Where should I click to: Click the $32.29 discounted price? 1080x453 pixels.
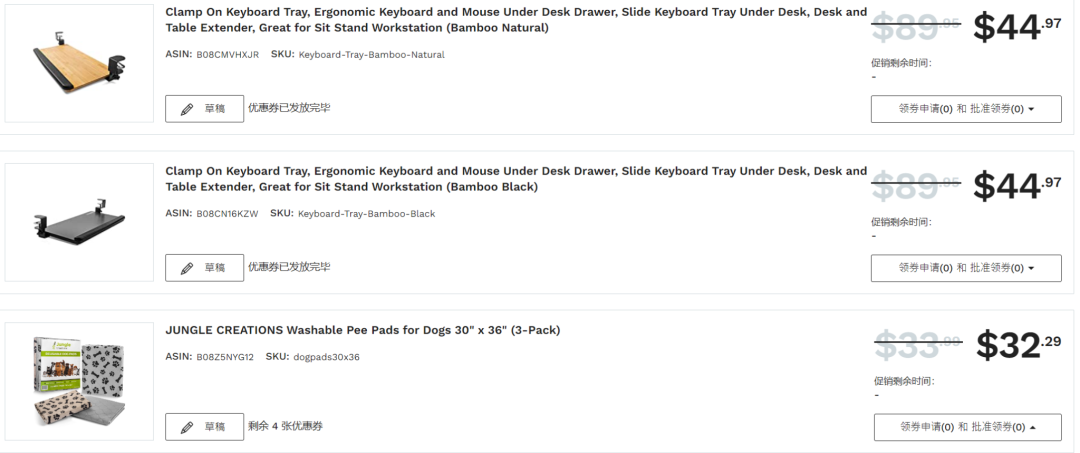[1017, 345]
